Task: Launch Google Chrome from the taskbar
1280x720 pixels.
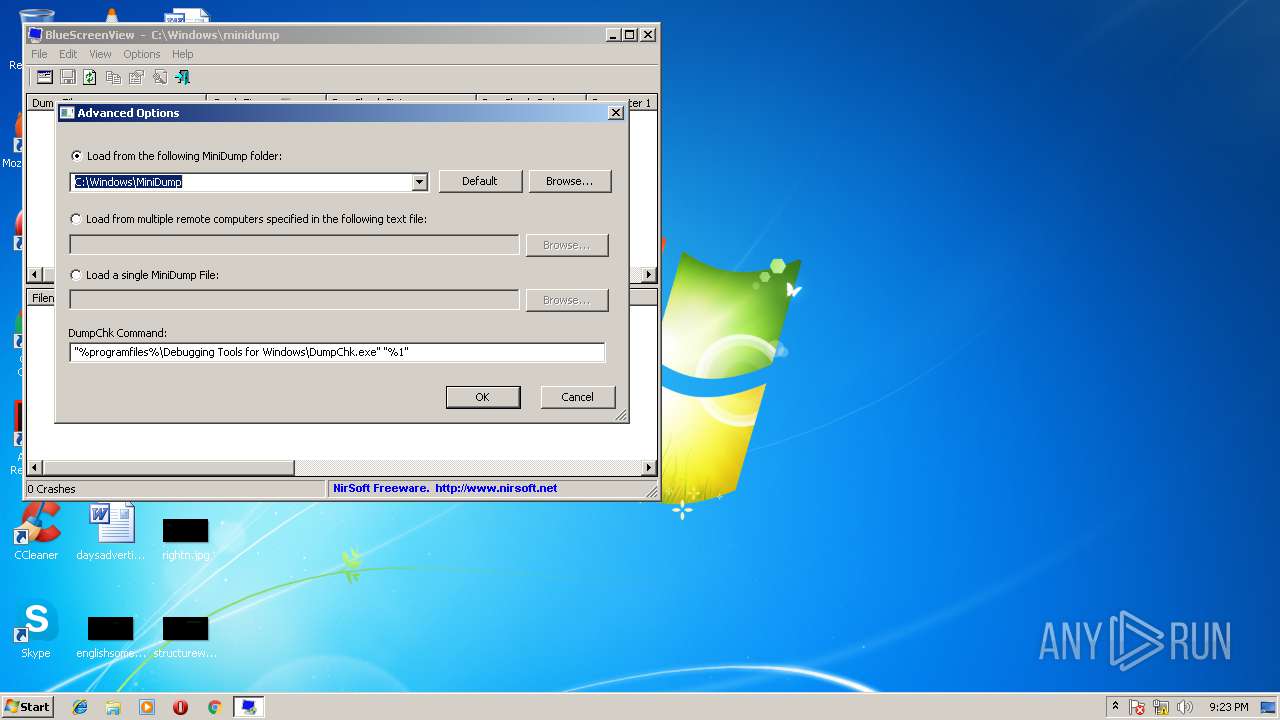Action: 214,707
